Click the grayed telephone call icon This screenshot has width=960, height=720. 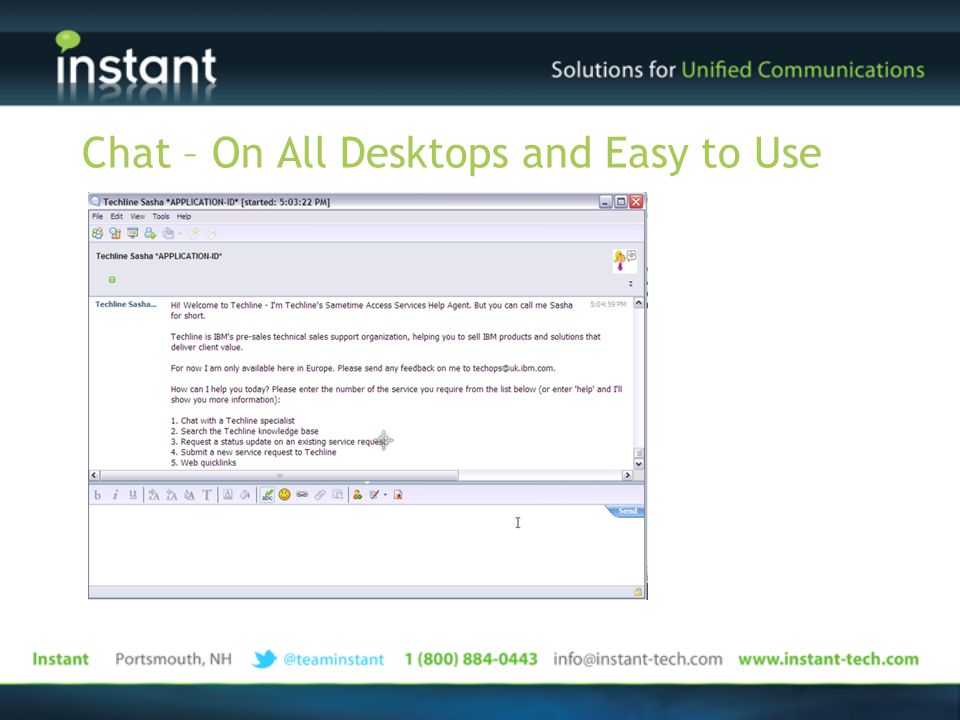click(x=168, y=233)
